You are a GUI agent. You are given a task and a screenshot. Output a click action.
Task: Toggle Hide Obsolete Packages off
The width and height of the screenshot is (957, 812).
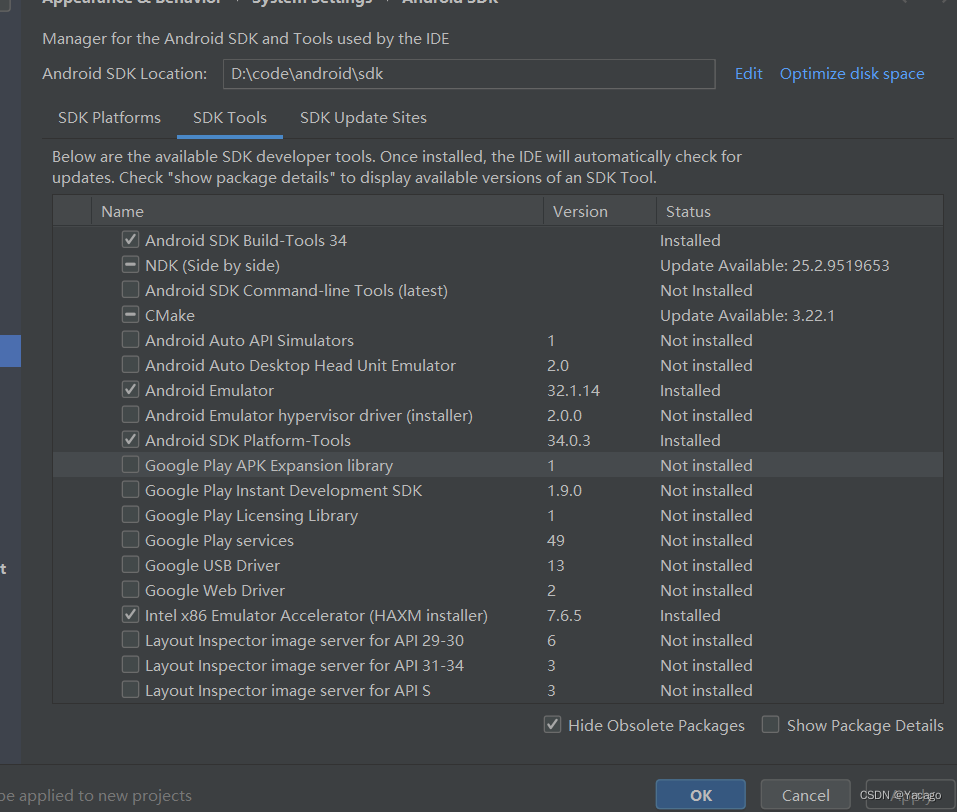(x=553, y=724)
